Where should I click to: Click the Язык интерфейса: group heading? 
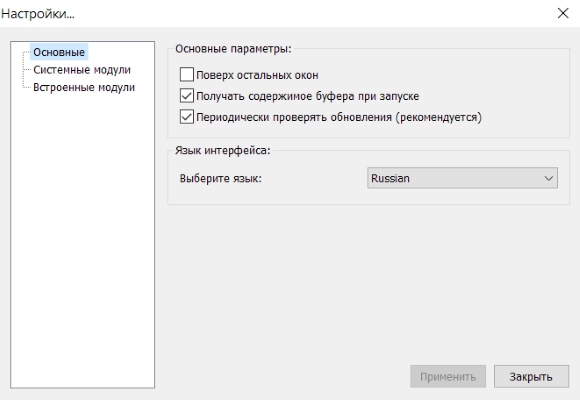pyautogui.click(x=223, y=150)
